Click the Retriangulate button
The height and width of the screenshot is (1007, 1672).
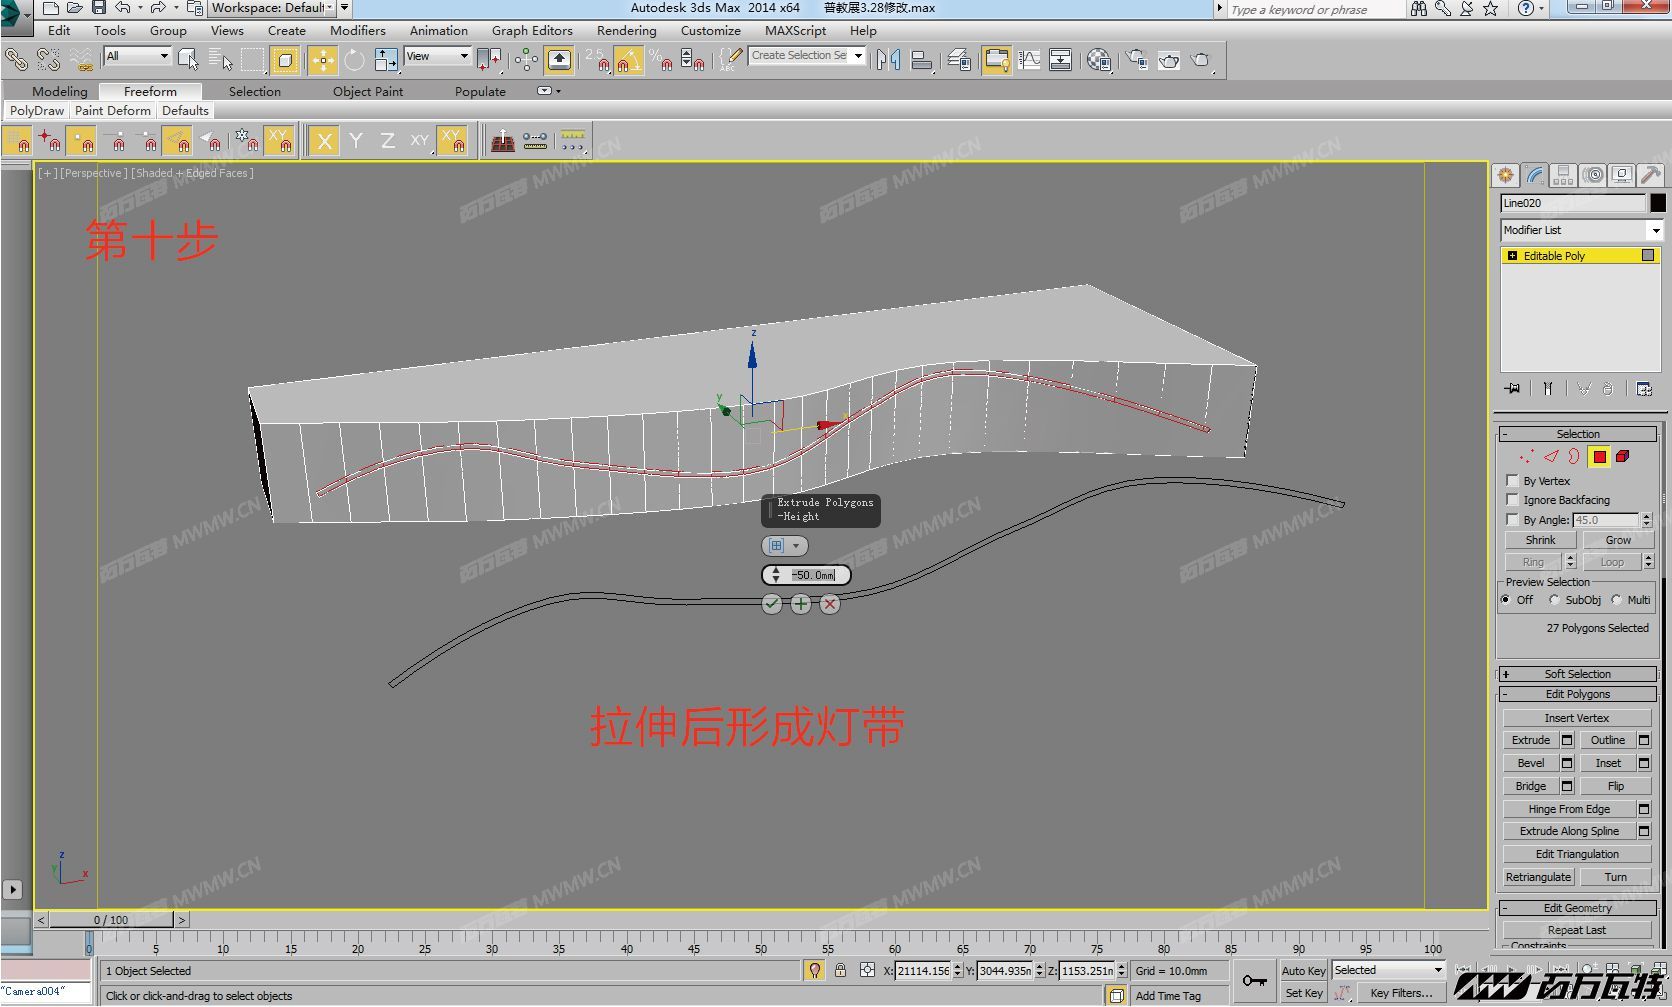pos(1538,877)
